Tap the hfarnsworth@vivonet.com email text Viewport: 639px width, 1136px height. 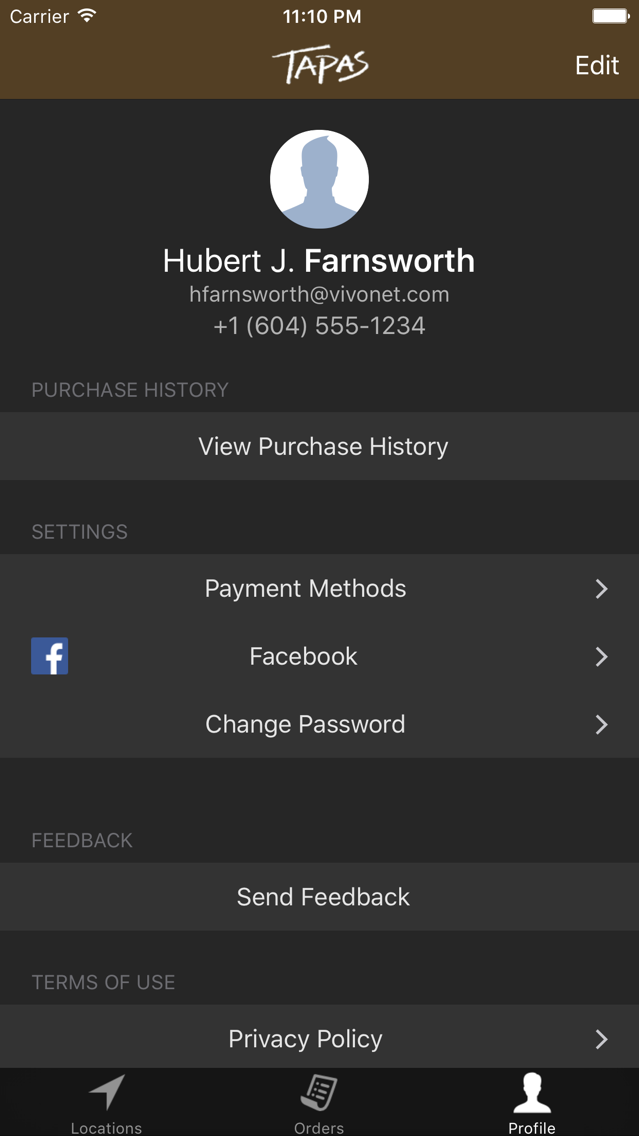(320, 294)
